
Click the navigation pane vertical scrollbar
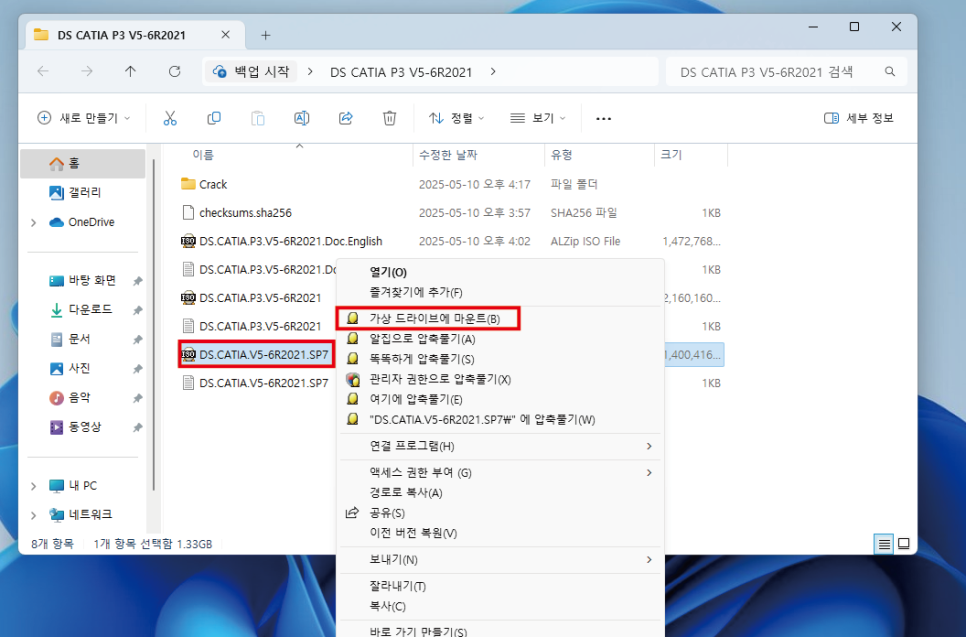153,325
